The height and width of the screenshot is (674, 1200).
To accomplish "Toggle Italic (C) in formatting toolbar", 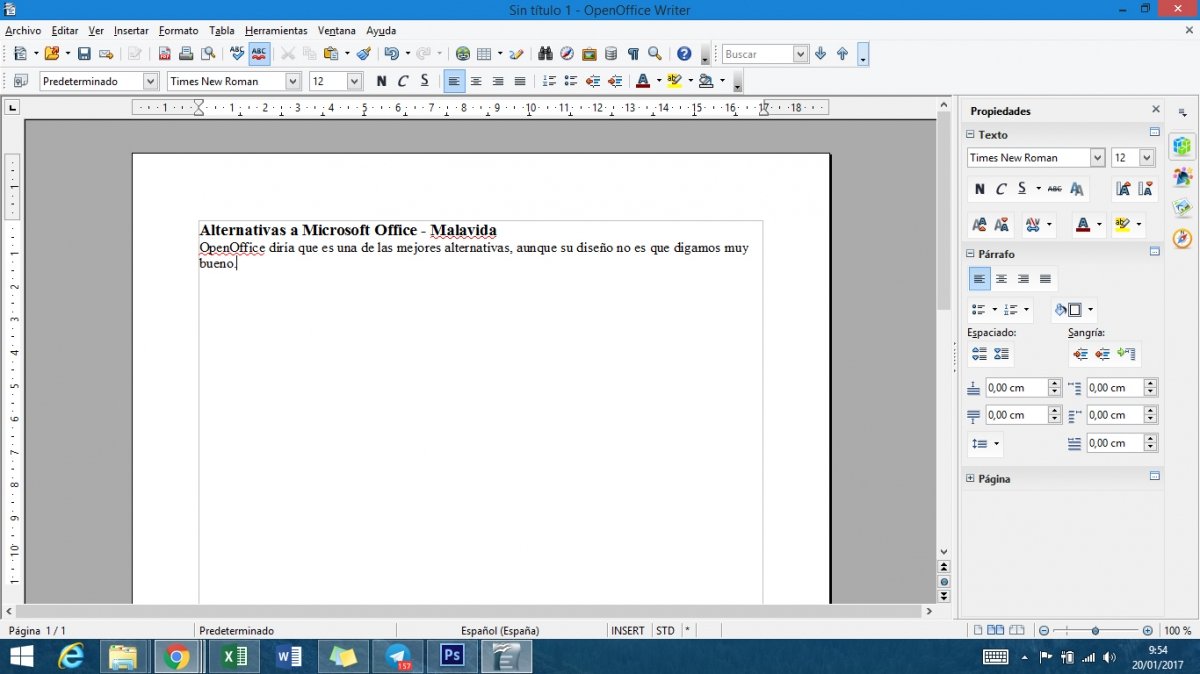I will point(403,81).
